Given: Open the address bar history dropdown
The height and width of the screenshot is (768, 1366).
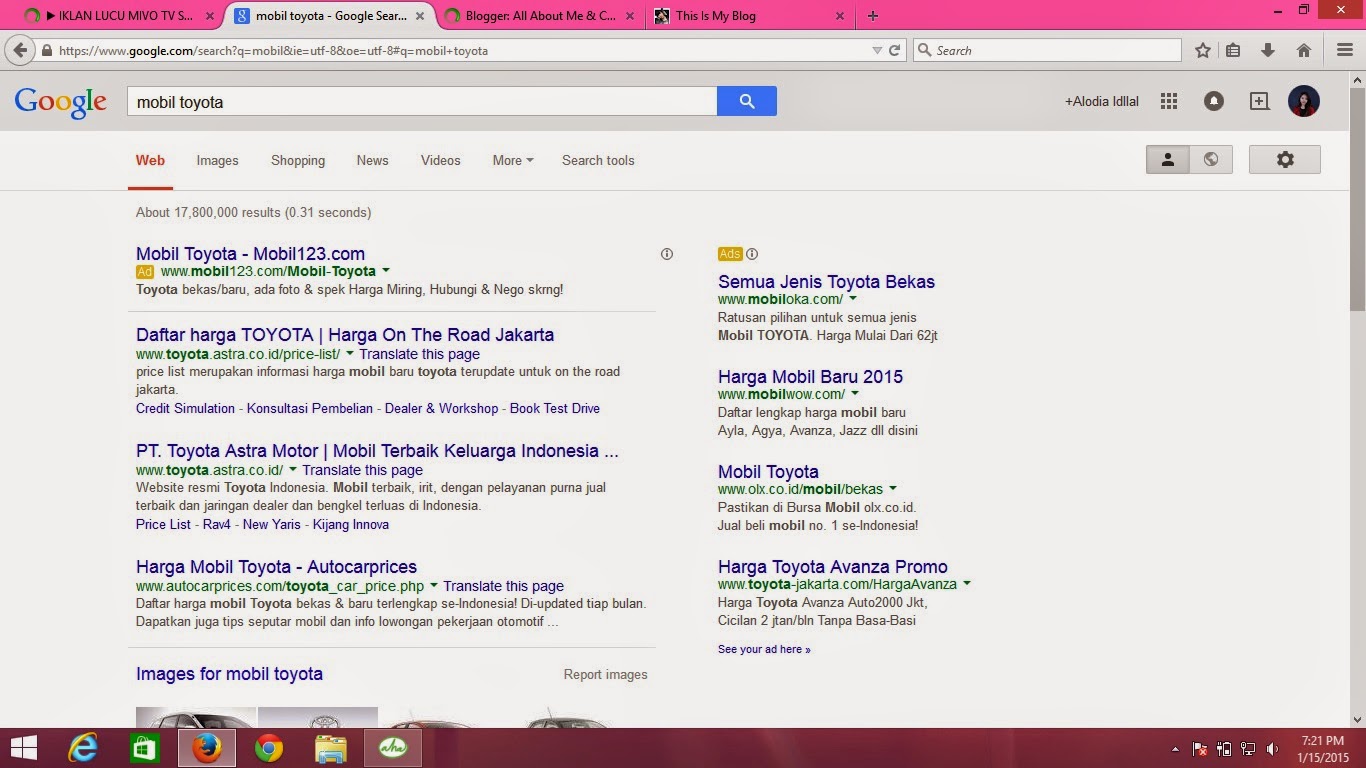Looking at the screenshot, I should click(877, 50).
